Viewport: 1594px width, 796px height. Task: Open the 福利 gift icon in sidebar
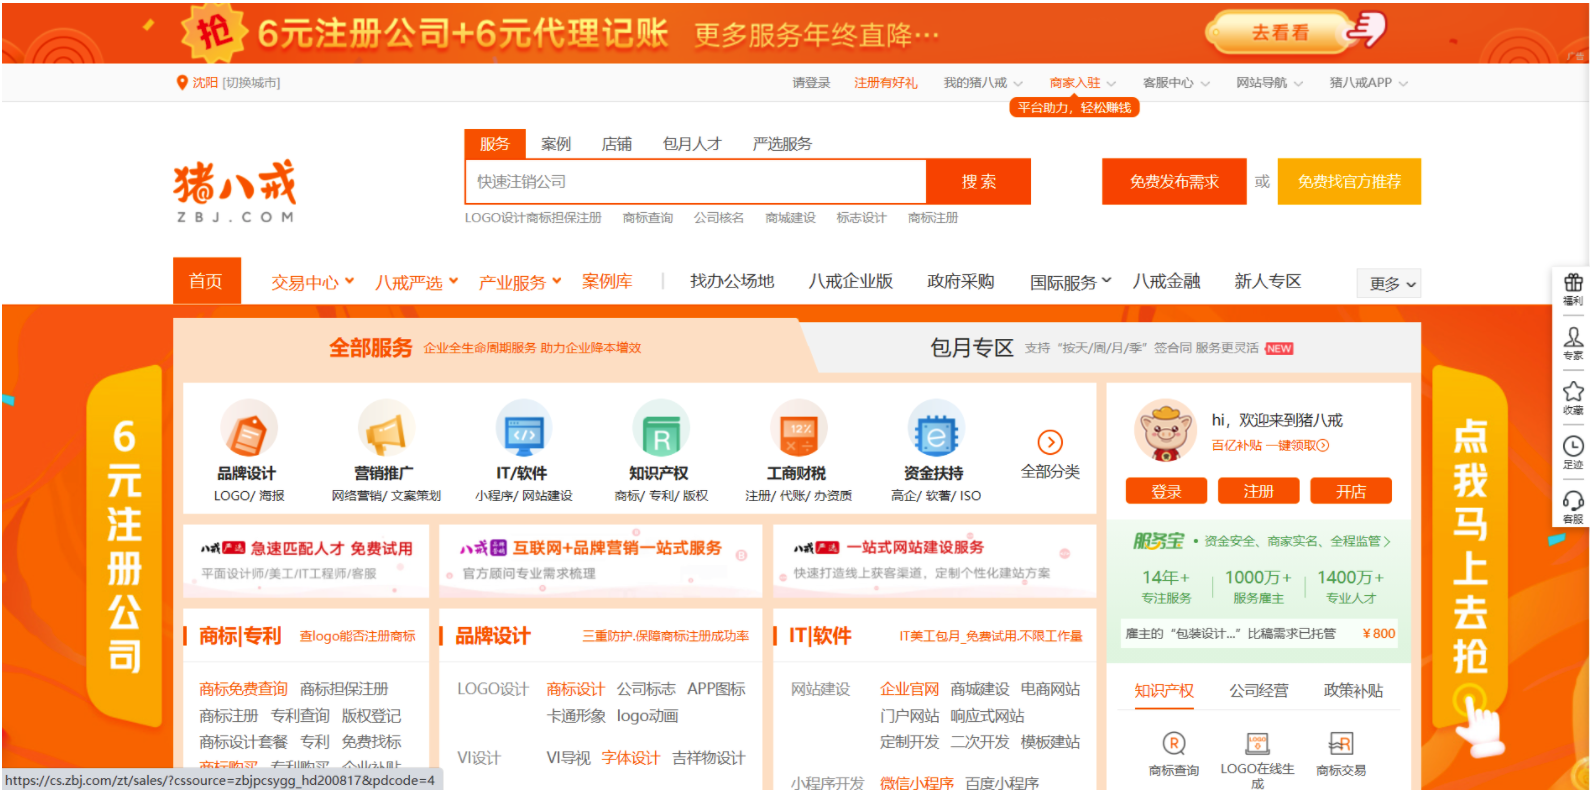(1573, 283)
